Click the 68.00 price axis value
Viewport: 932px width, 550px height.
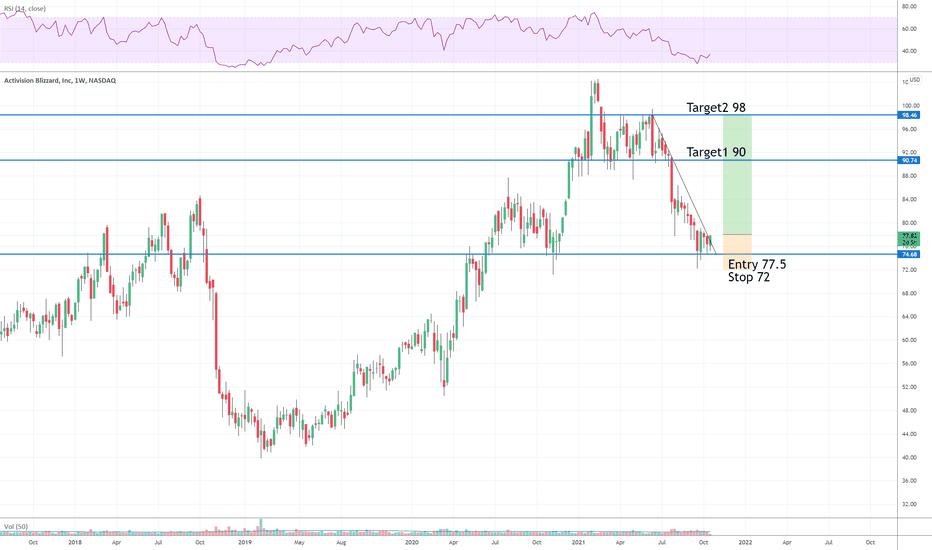pos(909,293)
